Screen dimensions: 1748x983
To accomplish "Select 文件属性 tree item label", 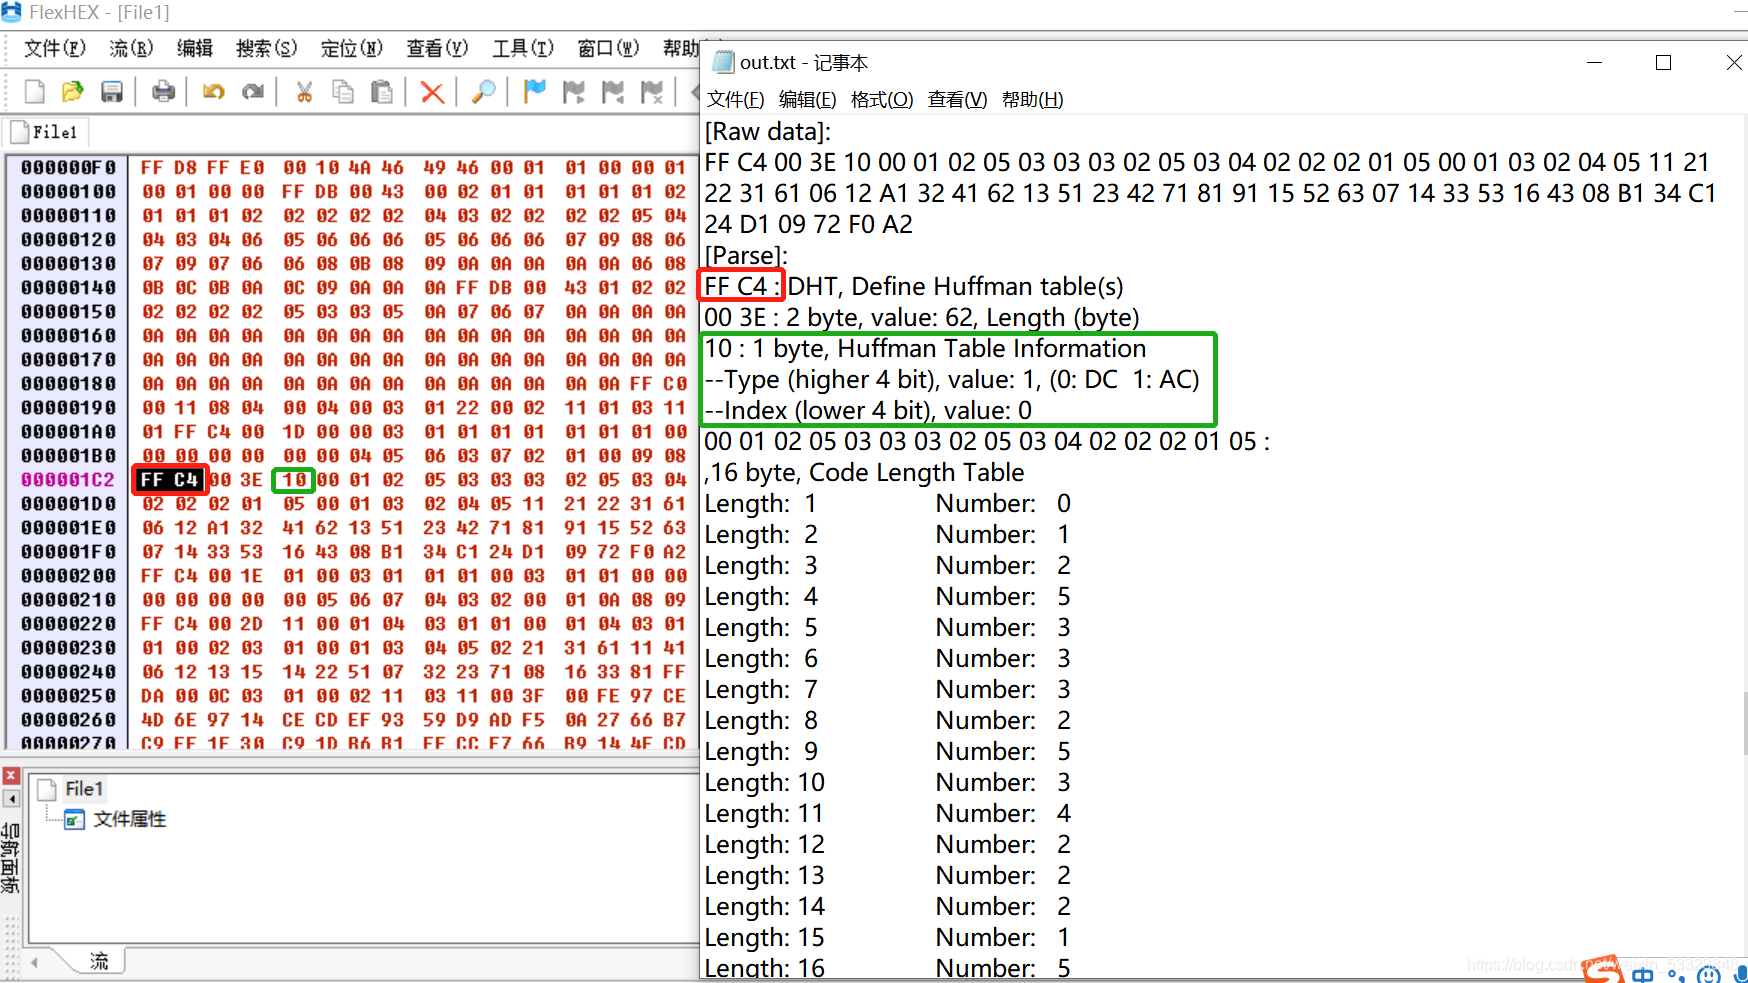I will pos(129,819).
